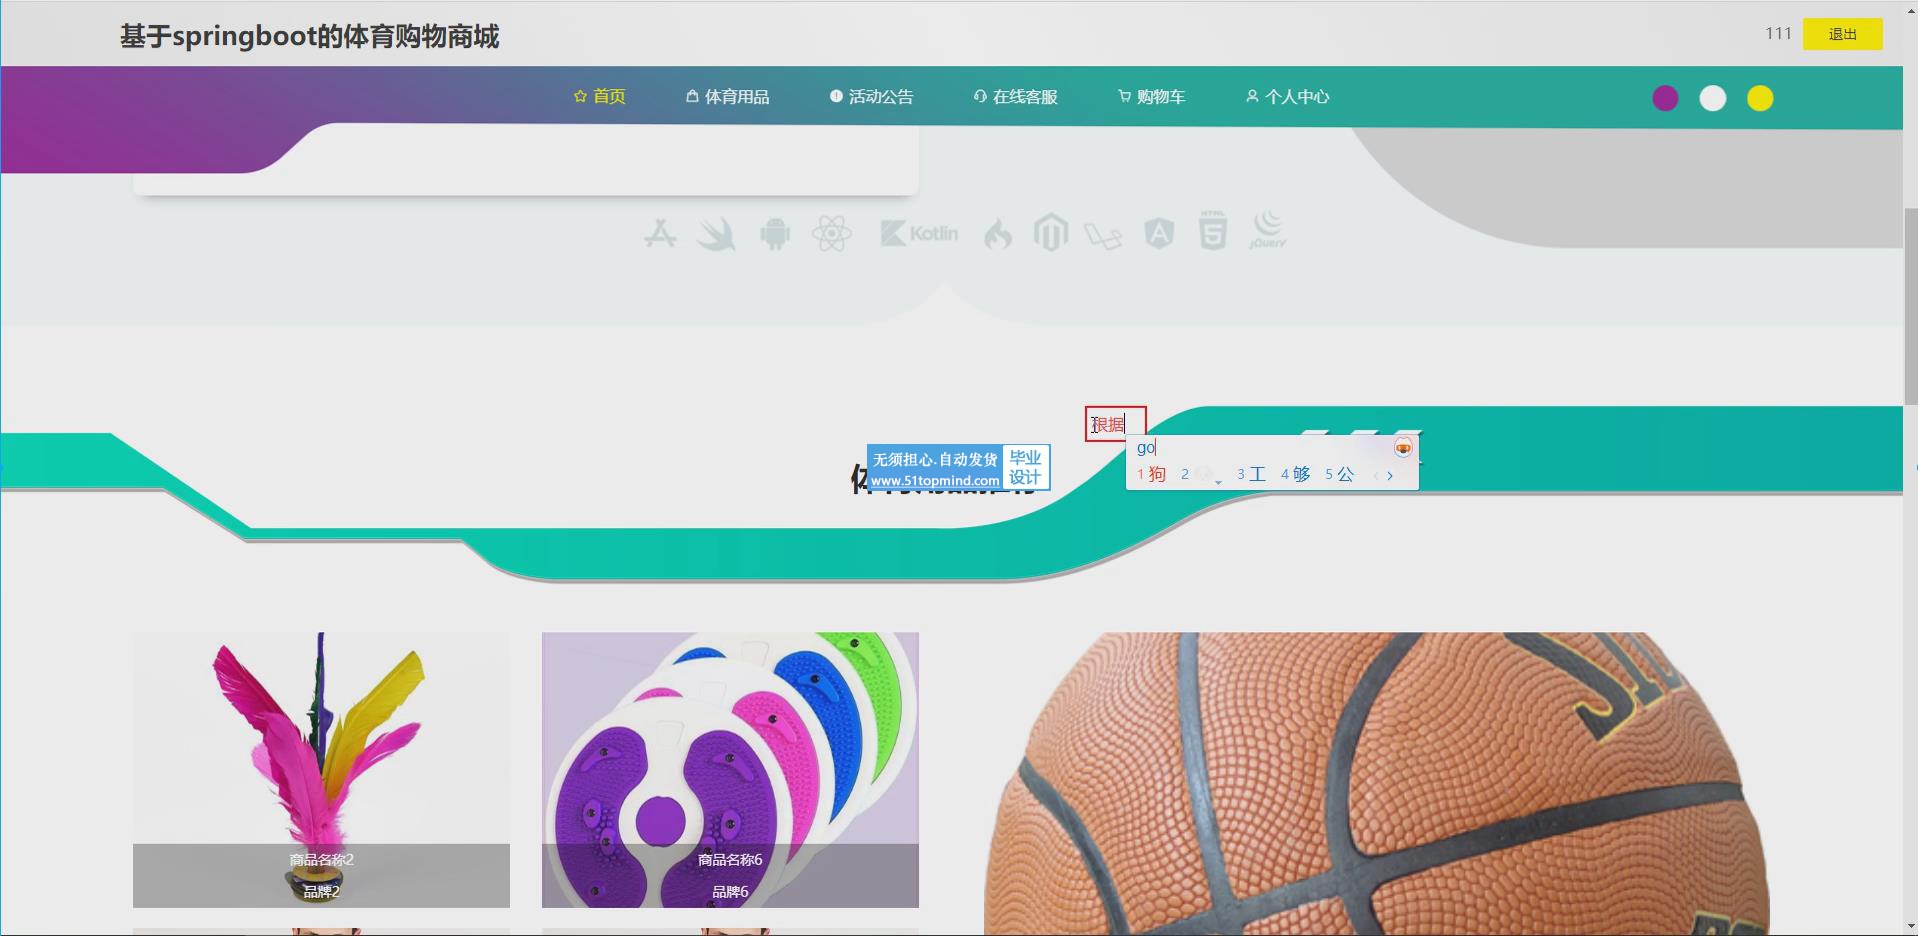Expand IME candidate 2 dropdown arrow
The image size is (1918, 936).
click(1218, 482)
